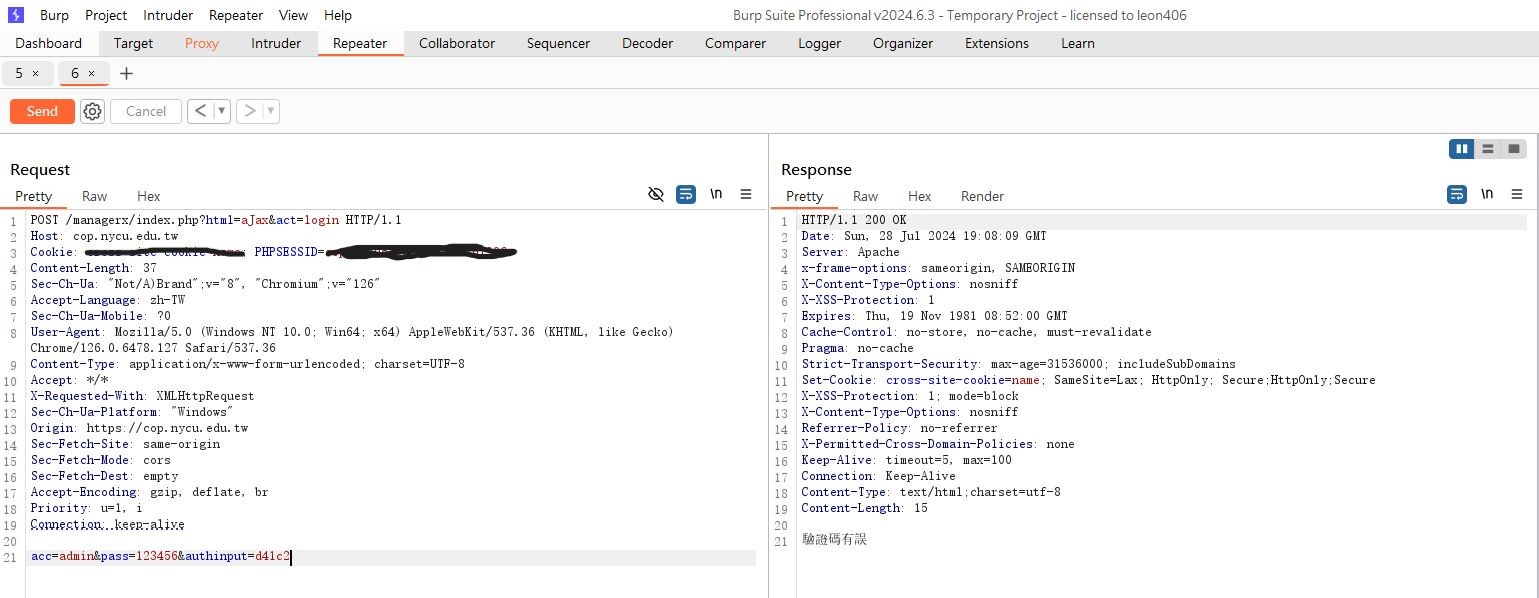Image resolution: width=1539 pixels, height=598 pixels.
Task: Toggle response line wrap icon
Action: tap(1457, 194)
